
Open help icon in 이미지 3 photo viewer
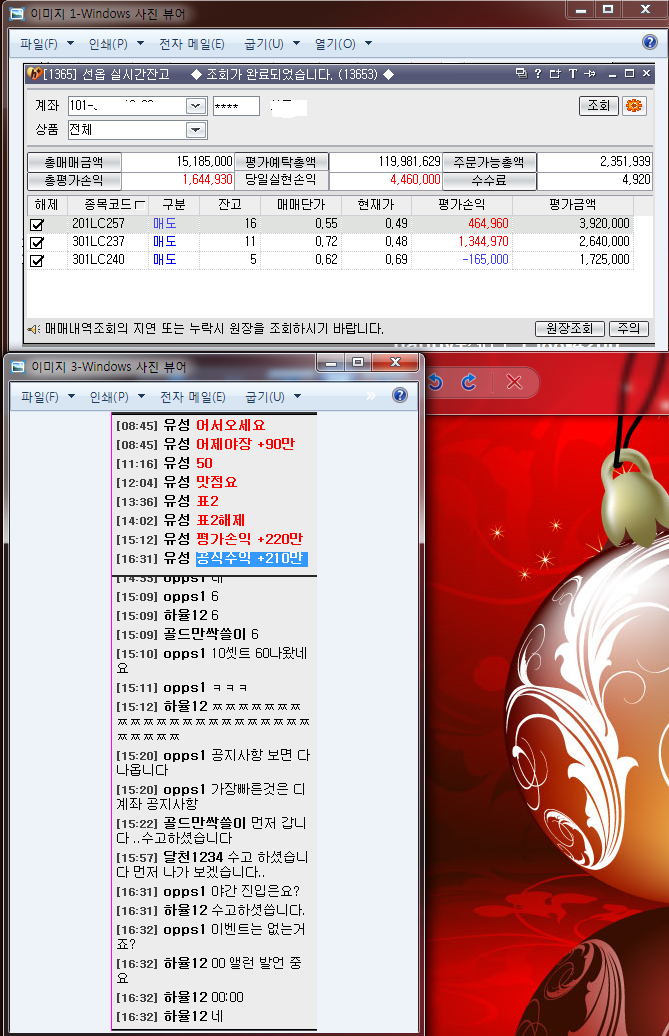coord(400,395)
